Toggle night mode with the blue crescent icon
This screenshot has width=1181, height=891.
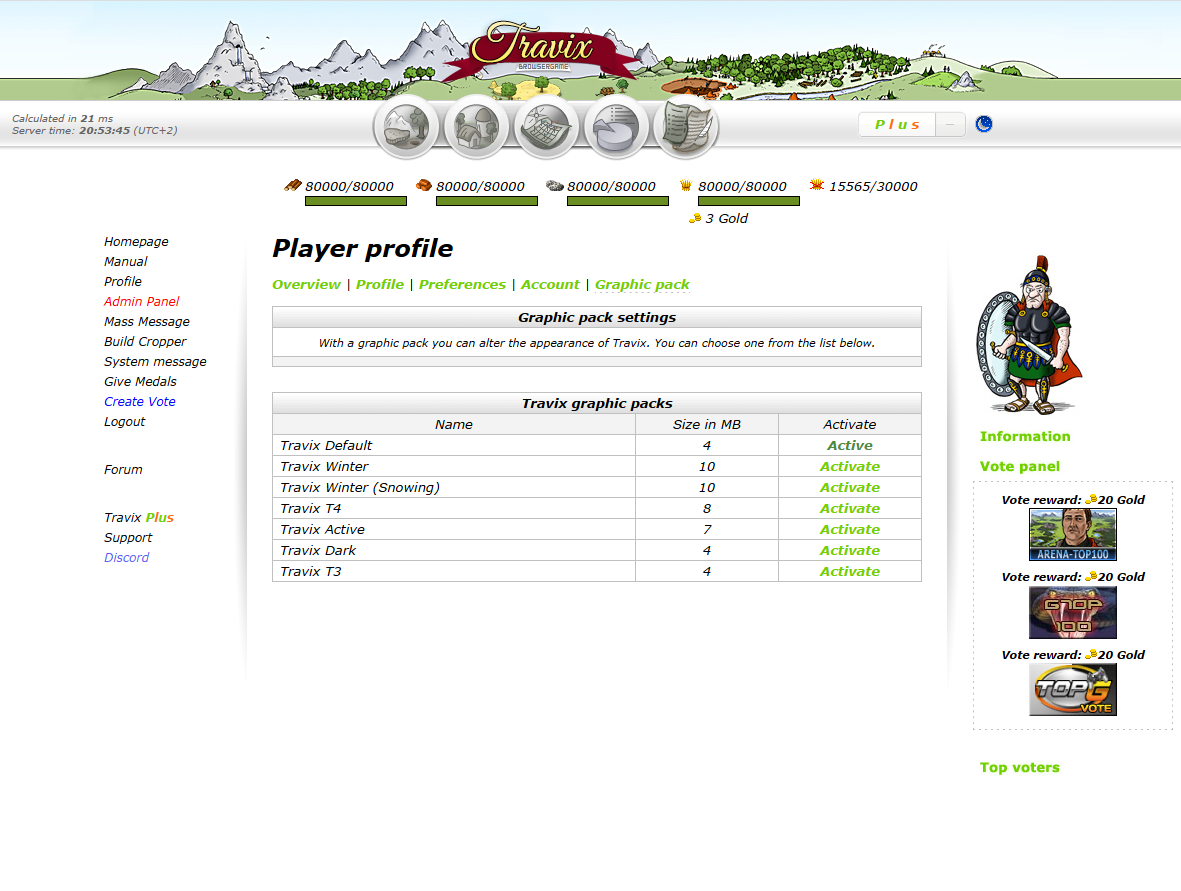(984, 124)
